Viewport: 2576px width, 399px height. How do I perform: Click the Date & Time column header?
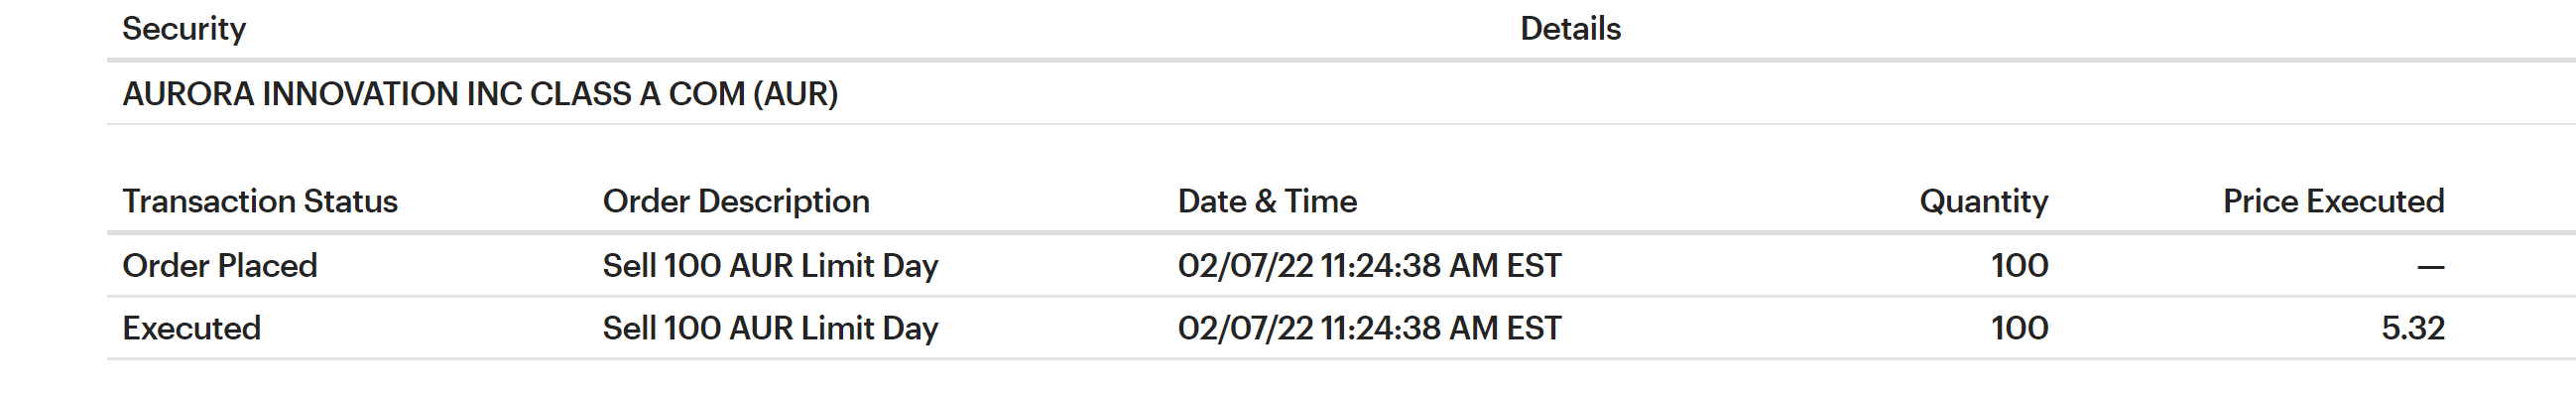(x=1267, y=201)
